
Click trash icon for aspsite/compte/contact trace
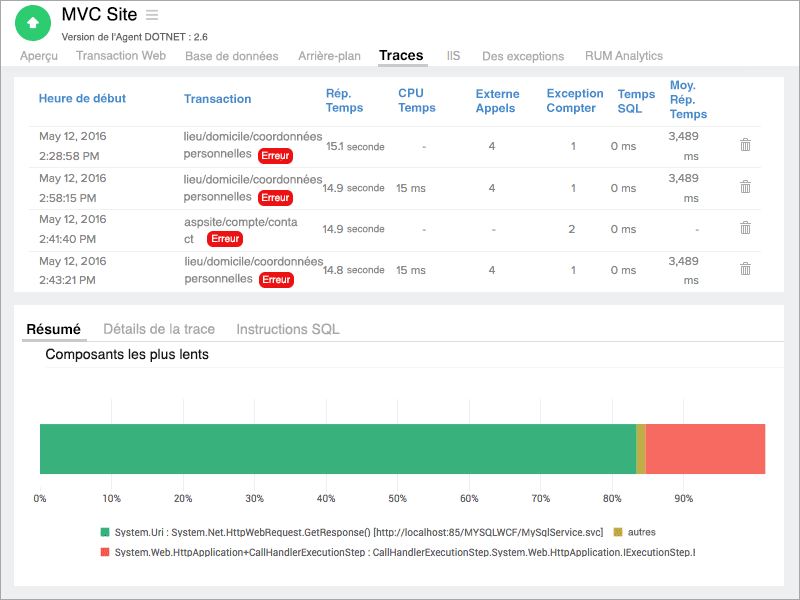[745, 228]
